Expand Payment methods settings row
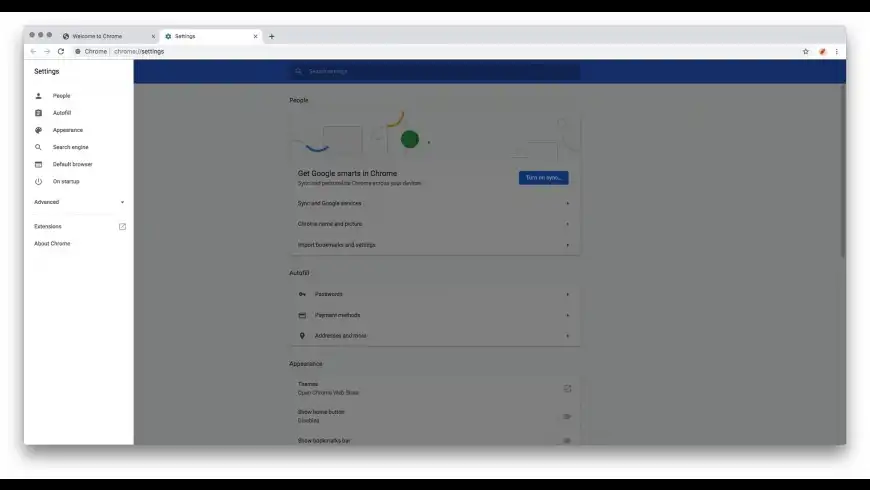The width and height of the screenshot is (870, 490). point(435,315)
